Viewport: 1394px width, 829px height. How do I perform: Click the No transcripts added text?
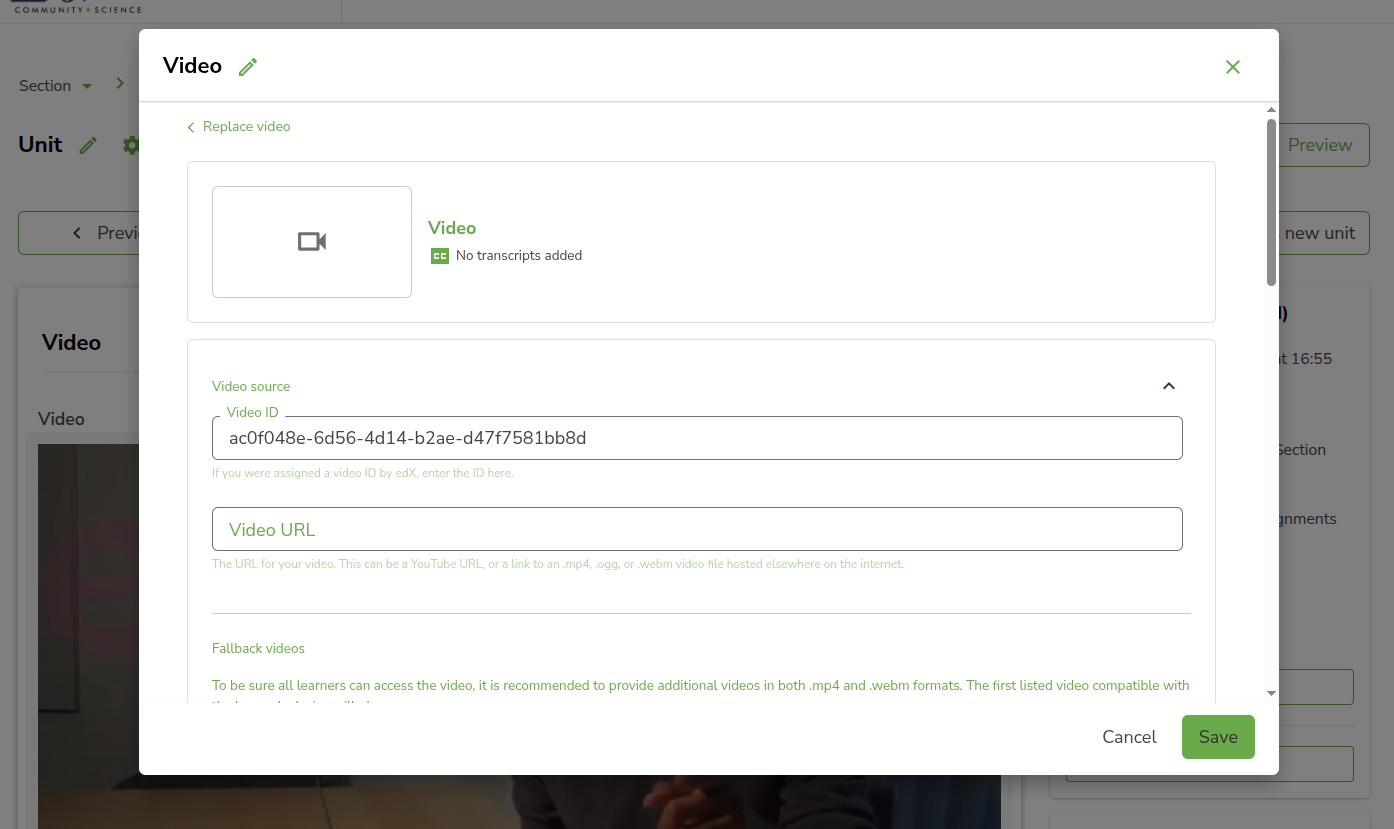coord(519,256)
